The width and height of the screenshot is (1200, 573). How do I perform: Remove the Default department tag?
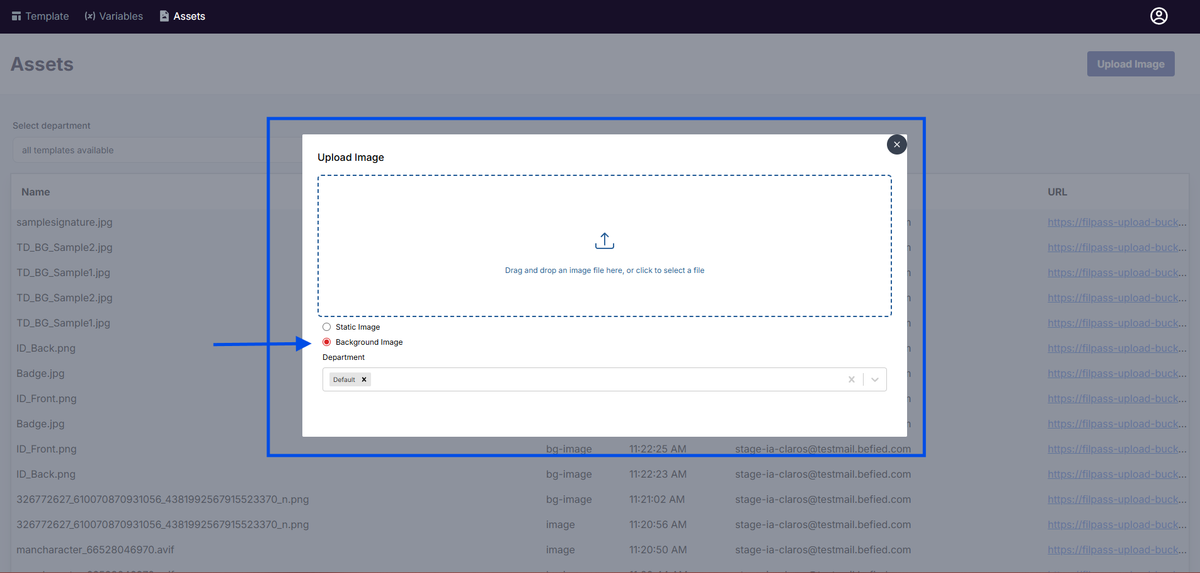pyautogui.click(x=364, y=380)
